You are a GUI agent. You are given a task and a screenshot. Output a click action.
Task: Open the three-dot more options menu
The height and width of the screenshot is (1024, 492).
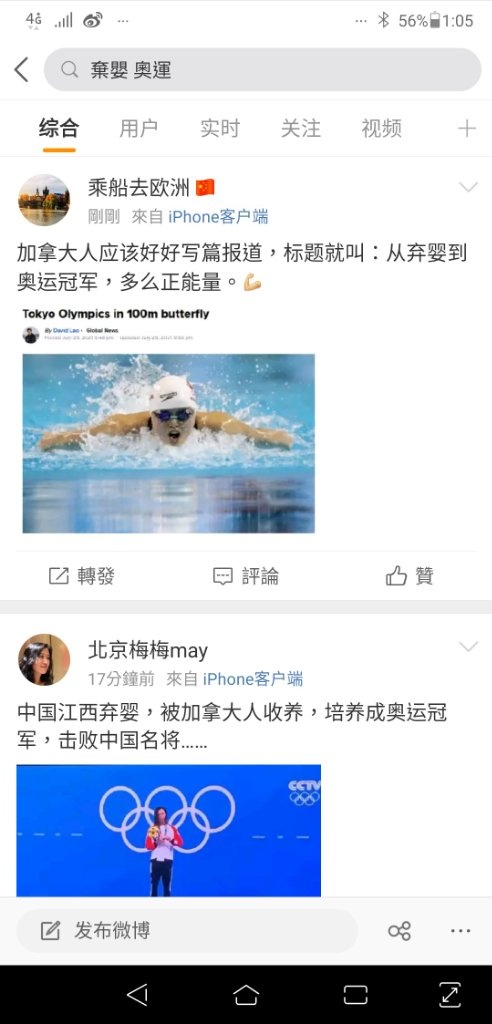[x=461, y=931]
